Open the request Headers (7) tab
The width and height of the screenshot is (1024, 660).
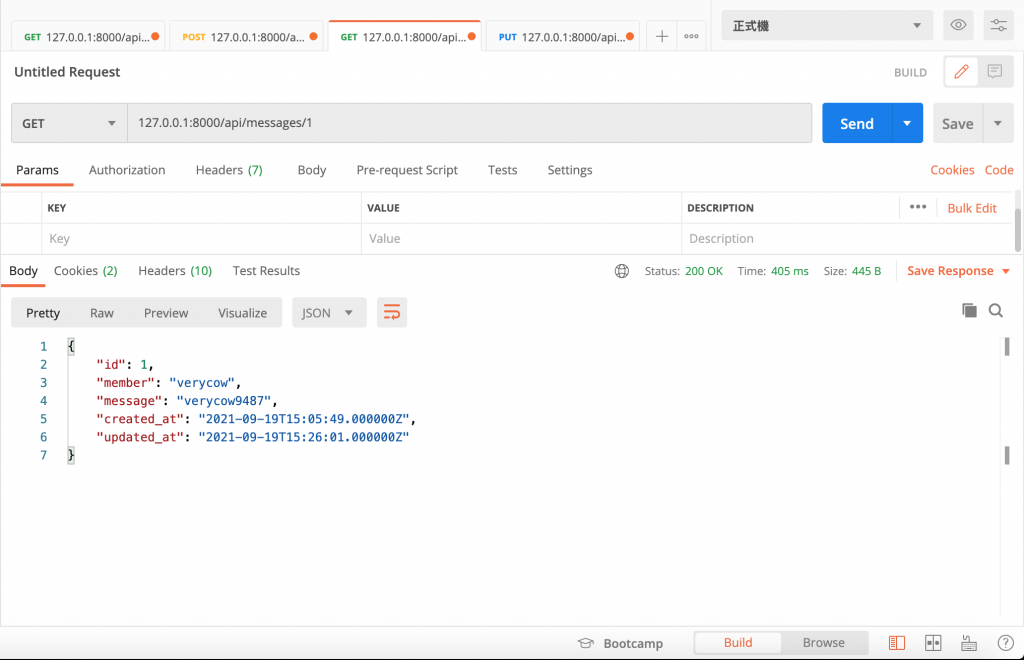[x=229, y=170]
